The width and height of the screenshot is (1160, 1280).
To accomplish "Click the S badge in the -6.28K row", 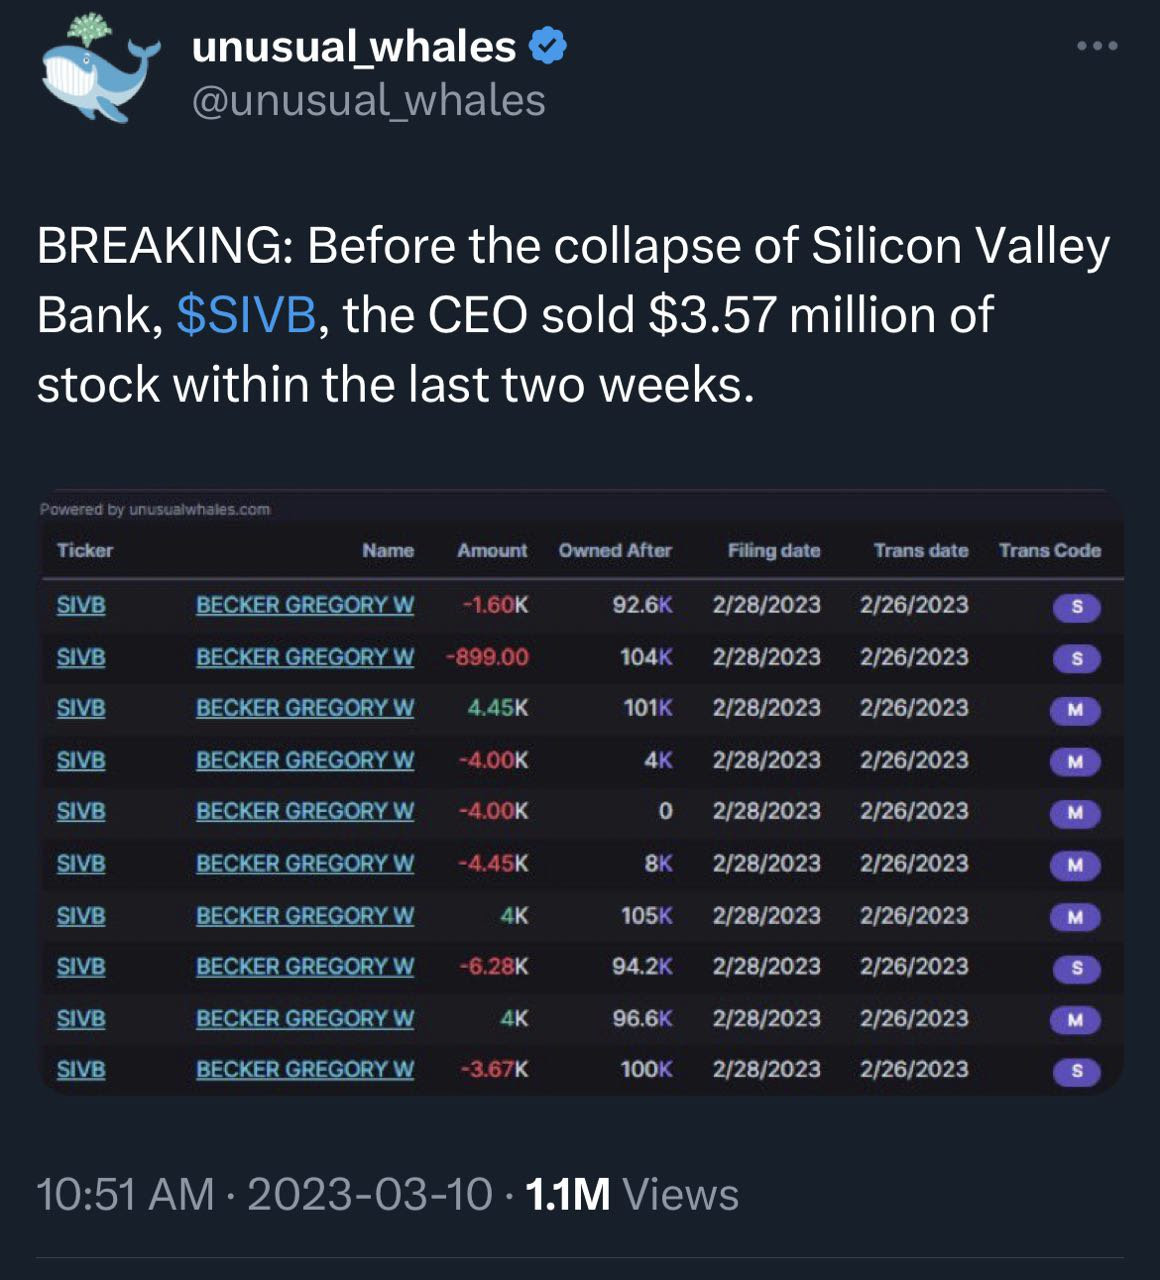I will click(1076, 968).
